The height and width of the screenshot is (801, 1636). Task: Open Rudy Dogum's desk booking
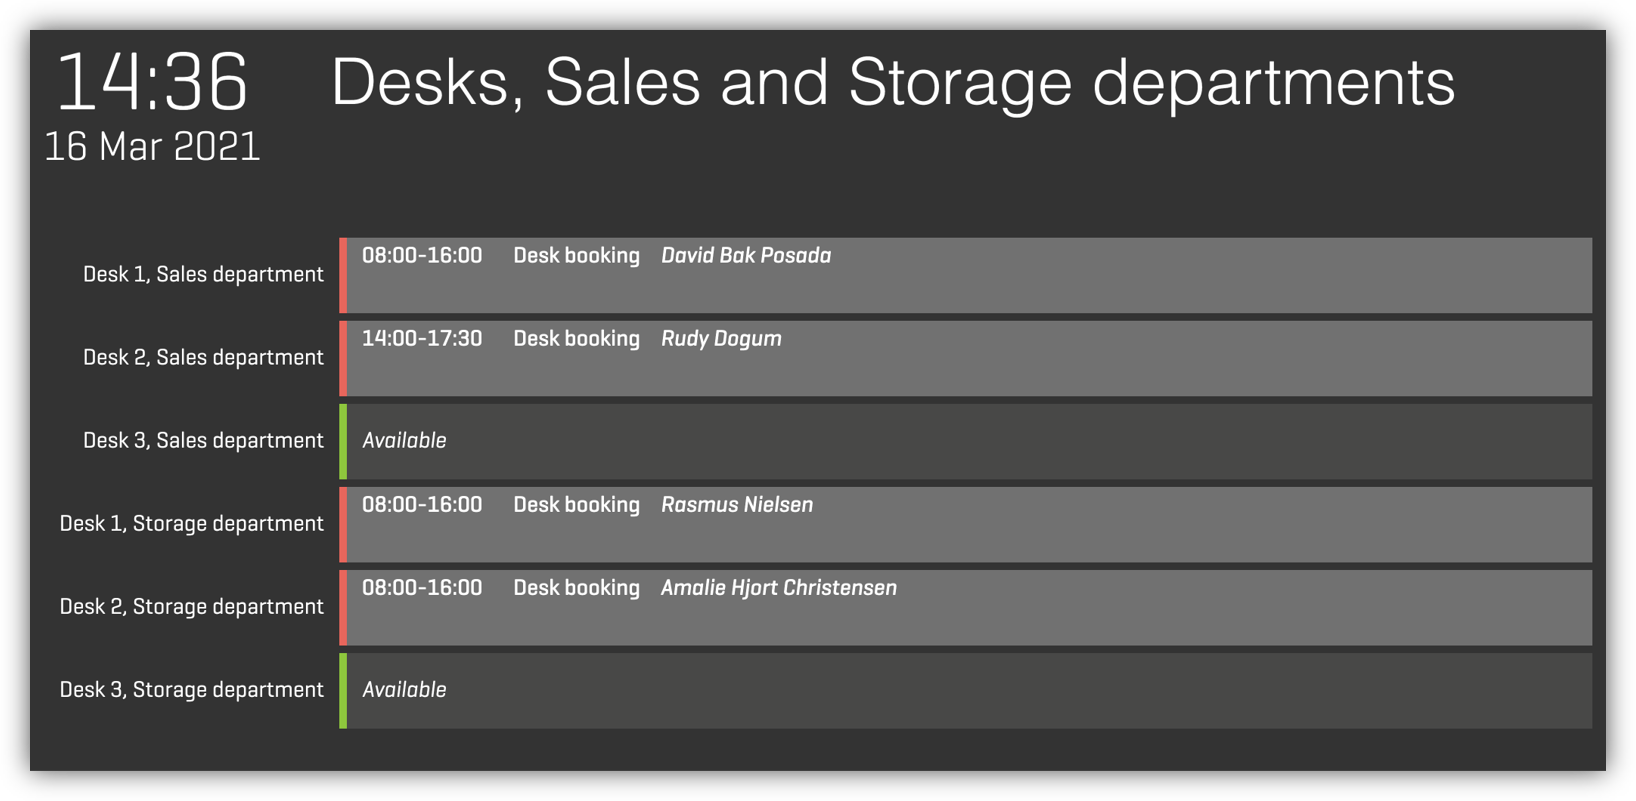coord(969,358)
